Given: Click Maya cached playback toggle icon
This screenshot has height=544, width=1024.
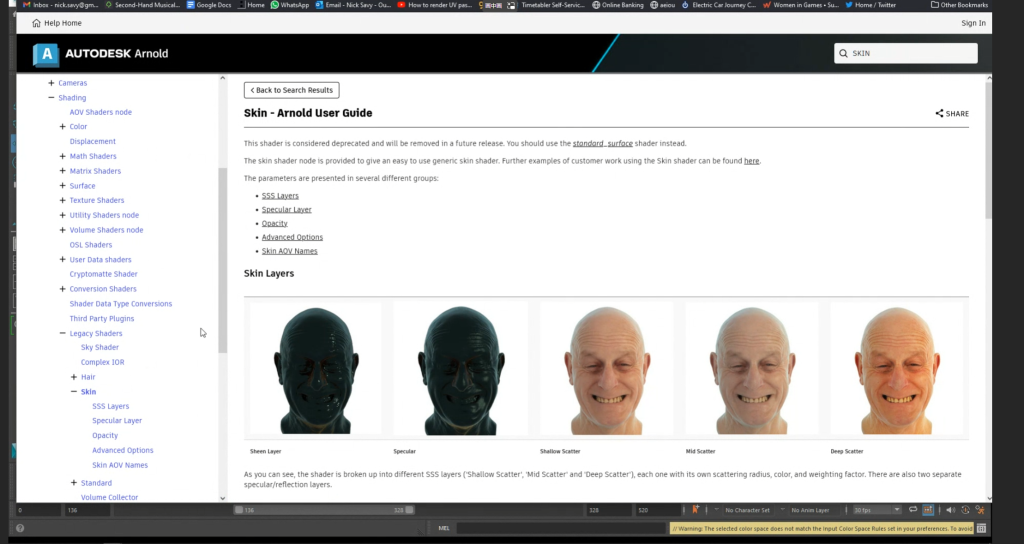Looking at the screenshot, I should 928,510.
